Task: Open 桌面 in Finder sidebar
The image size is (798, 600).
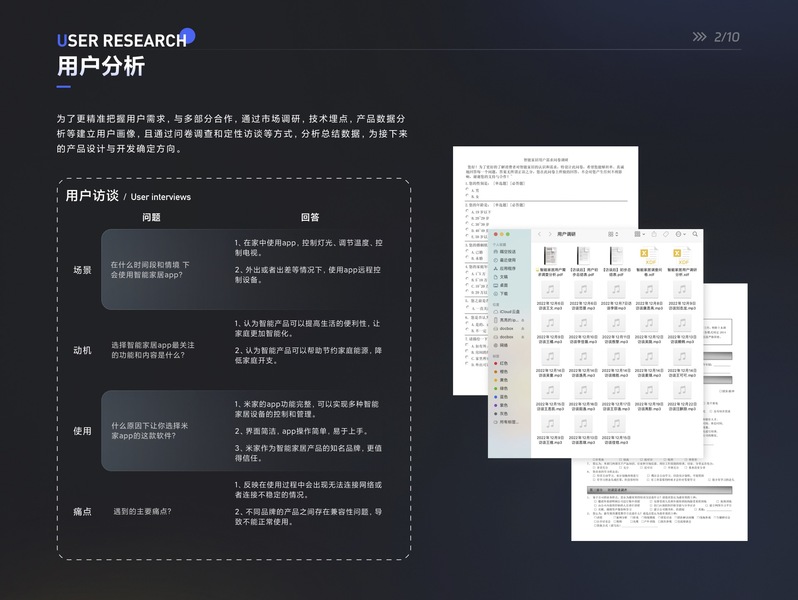Action: [501, 285]
